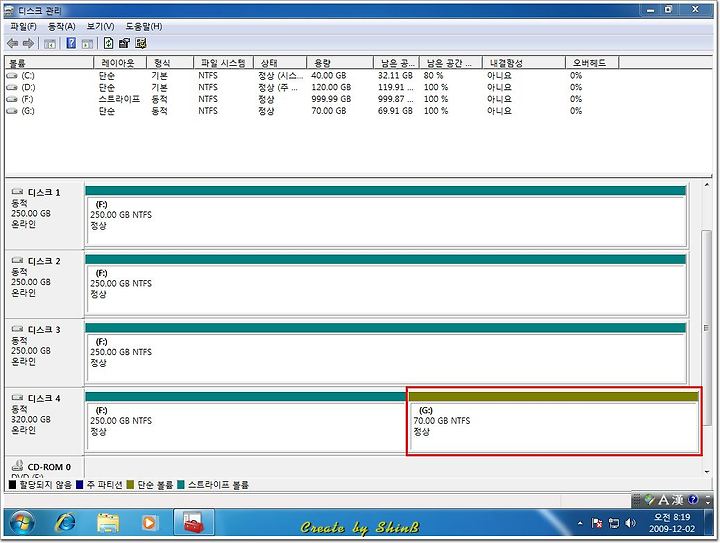
Task: Select the F: 250 GB partition on 디스크 4
Action: tap(246, 422)
